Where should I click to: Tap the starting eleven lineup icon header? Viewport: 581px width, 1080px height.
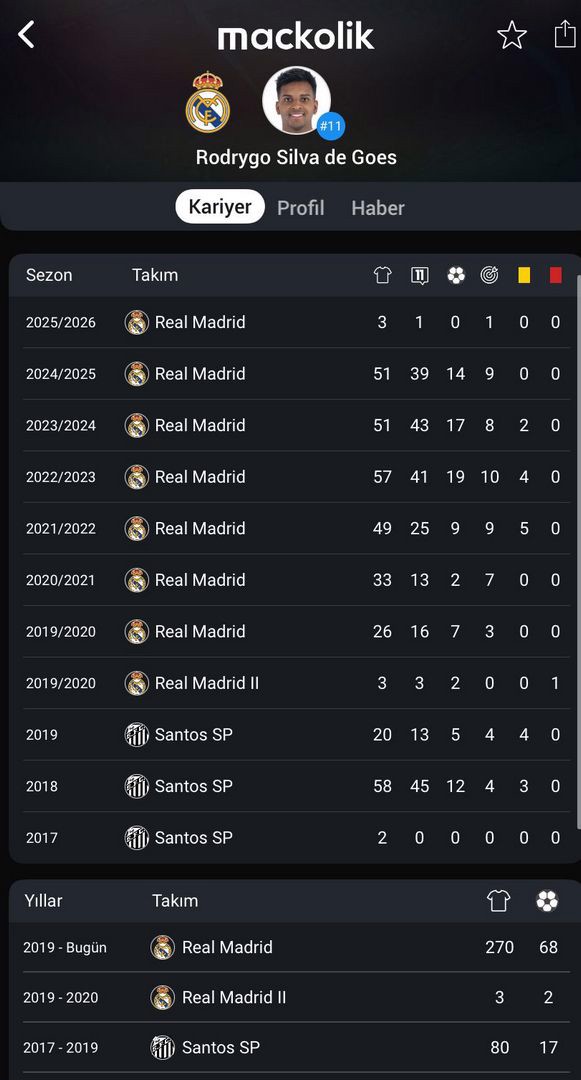[x=419, y=276]
